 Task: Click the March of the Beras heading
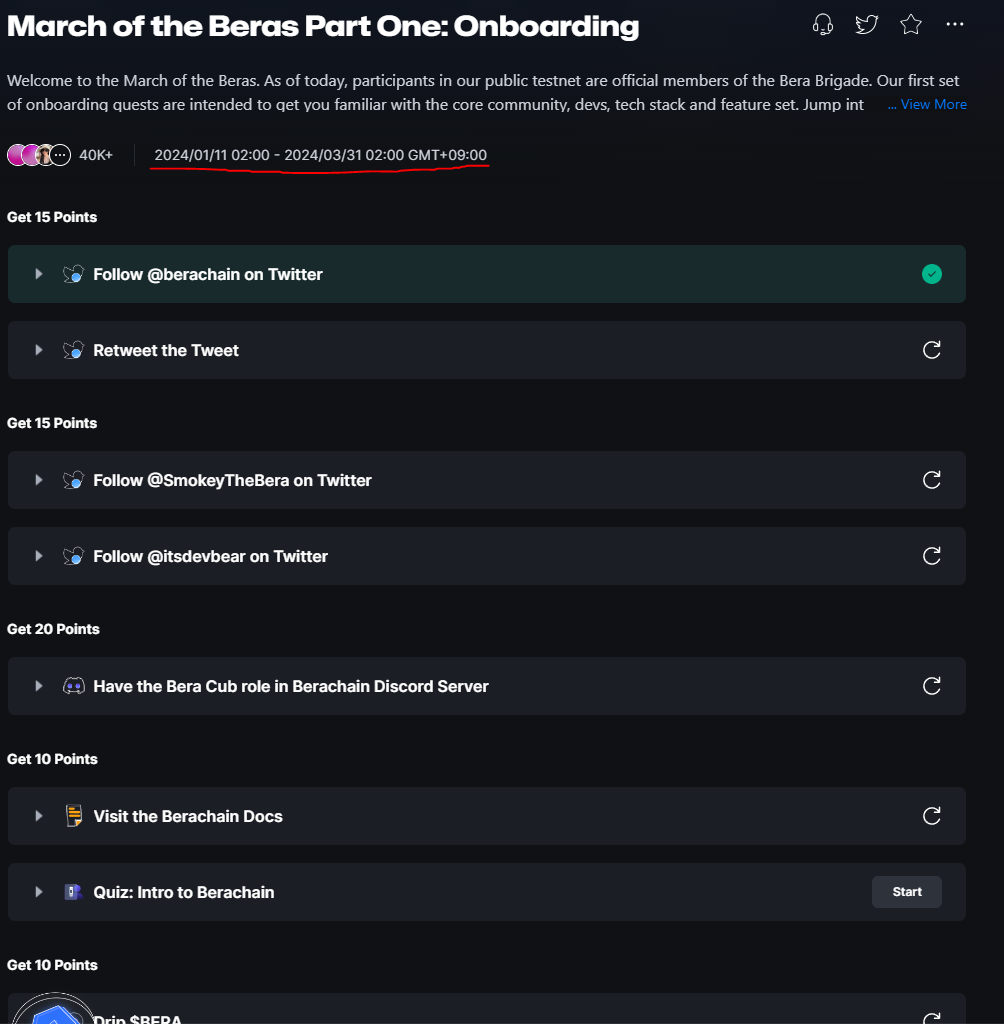click(323, 26)
